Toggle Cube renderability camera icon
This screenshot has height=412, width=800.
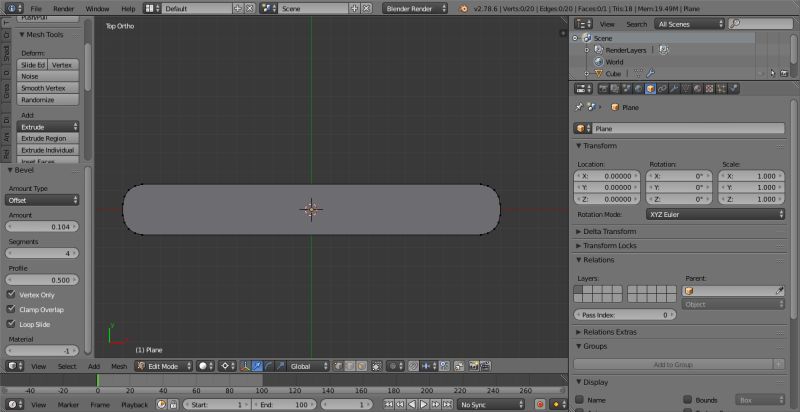click(784, 73)
